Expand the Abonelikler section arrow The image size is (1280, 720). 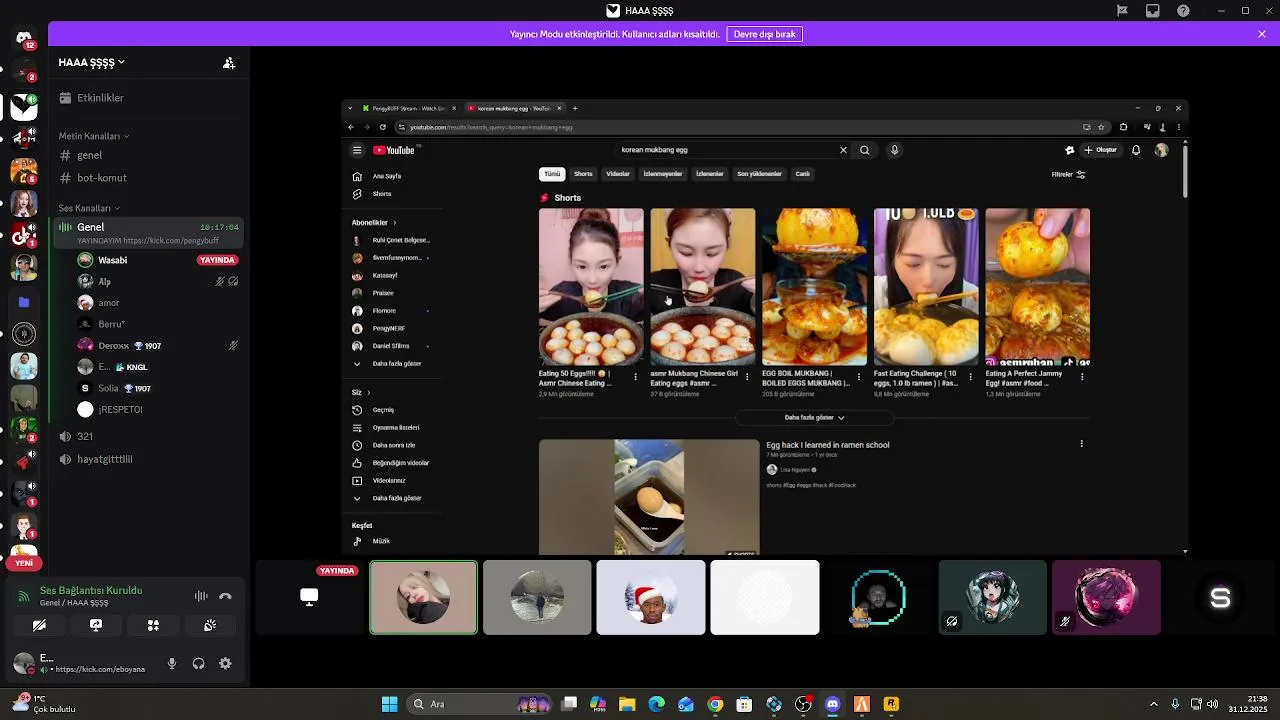click(x=394, y=223)
